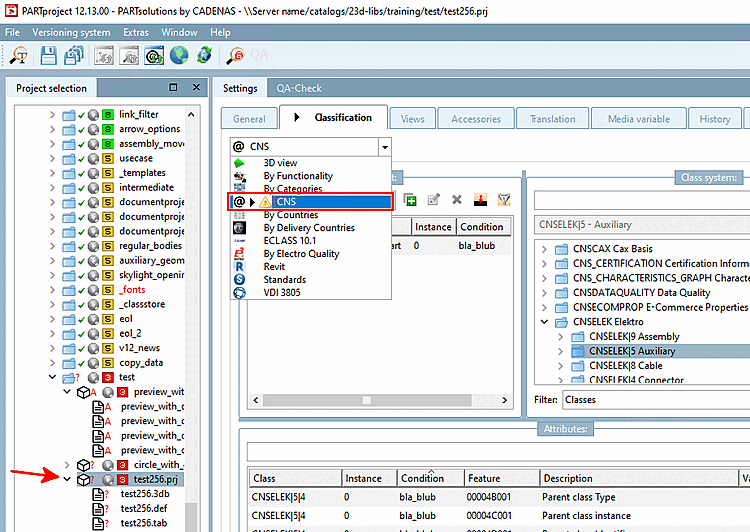
Task: Switch to the Translation tab
Action: (x=552, y=119)
